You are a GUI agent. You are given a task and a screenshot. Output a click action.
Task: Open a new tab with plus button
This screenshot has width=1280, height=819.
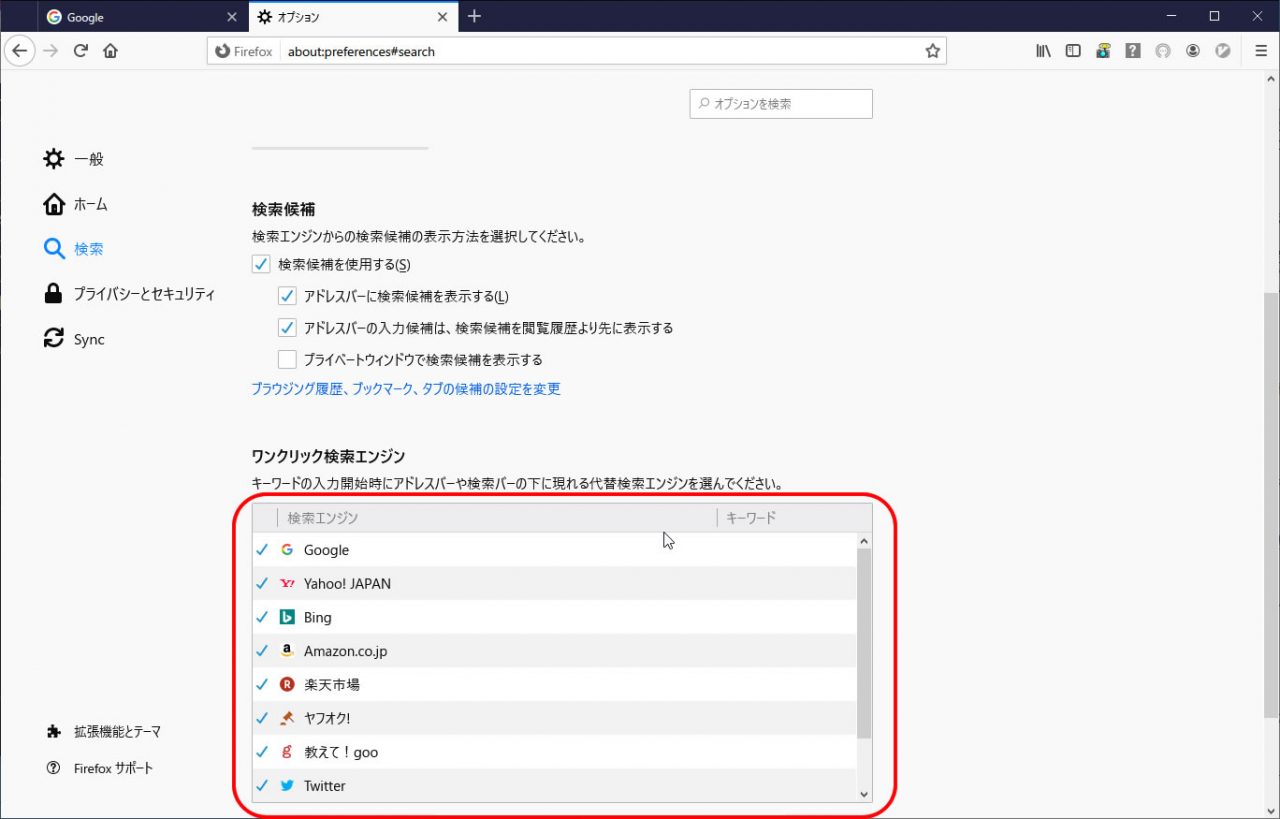[x=474, y=16]
